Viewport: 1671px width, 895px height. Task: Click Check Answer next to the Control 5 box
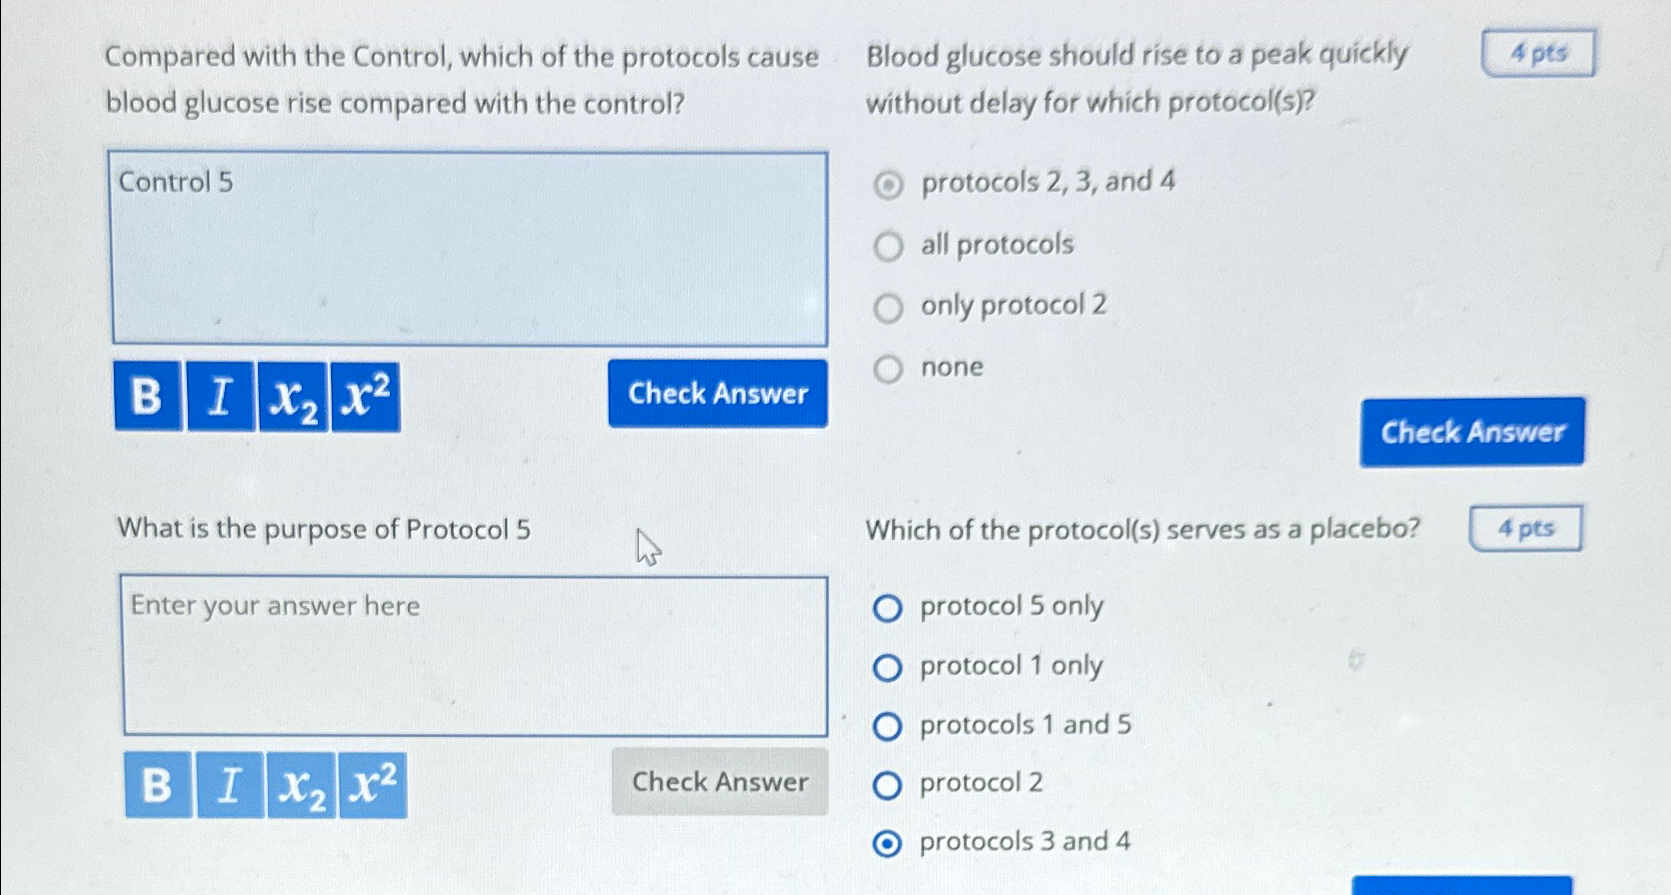(717, 395)
